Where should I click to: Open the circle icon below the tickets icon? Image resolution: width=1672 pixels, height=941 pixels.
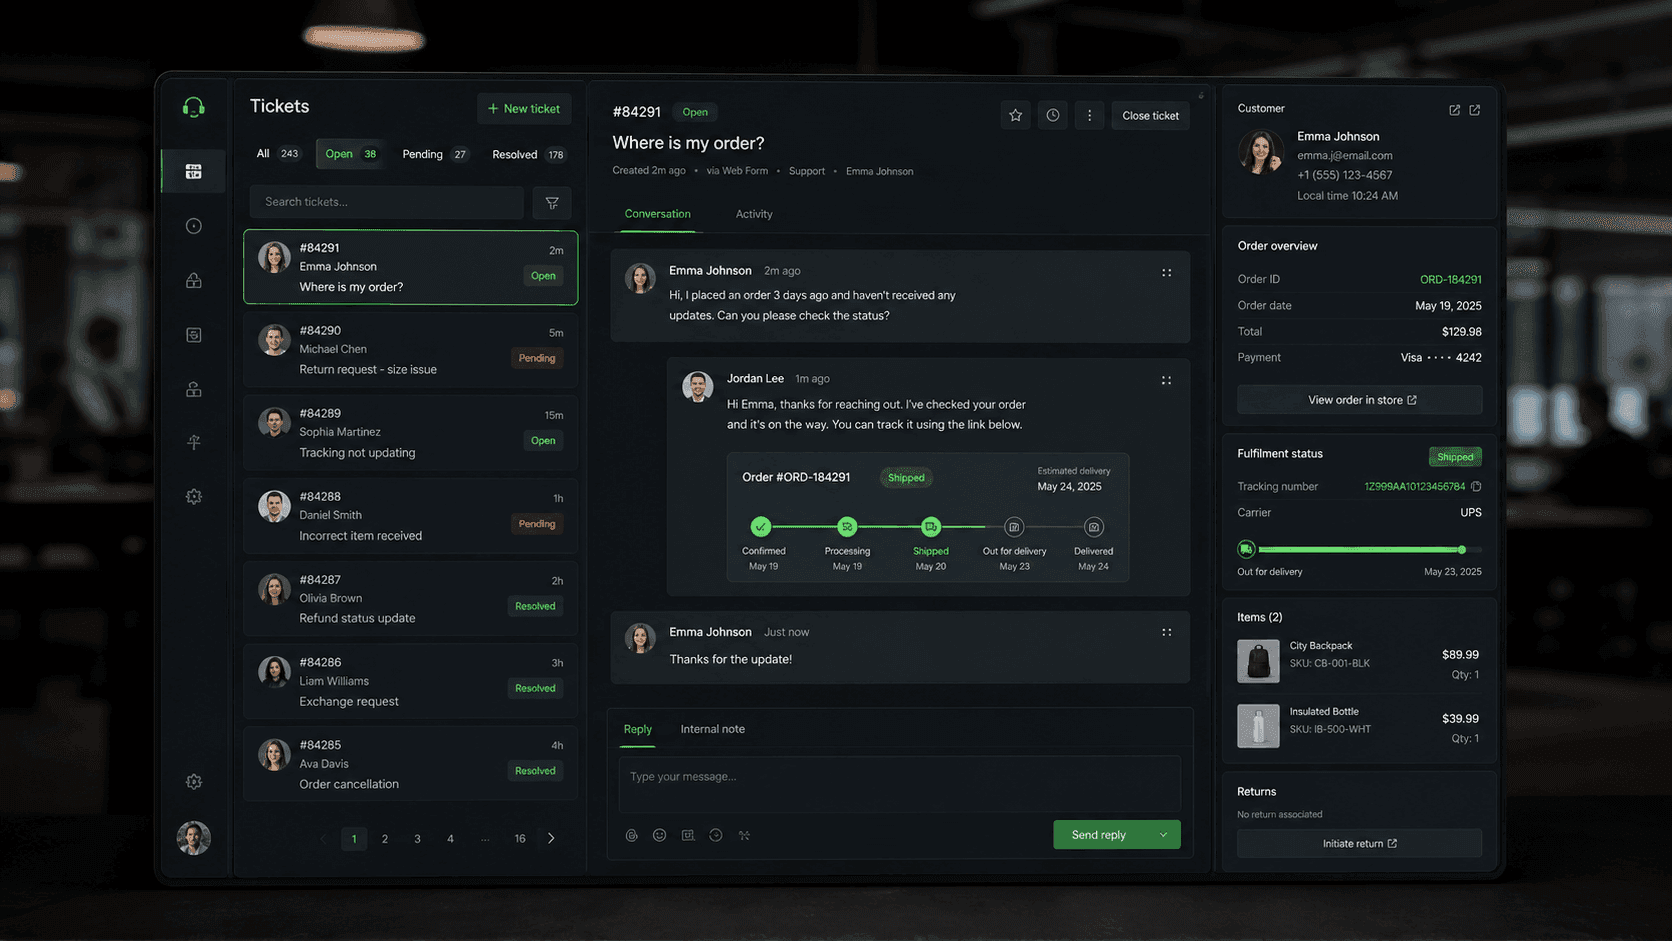194,226
